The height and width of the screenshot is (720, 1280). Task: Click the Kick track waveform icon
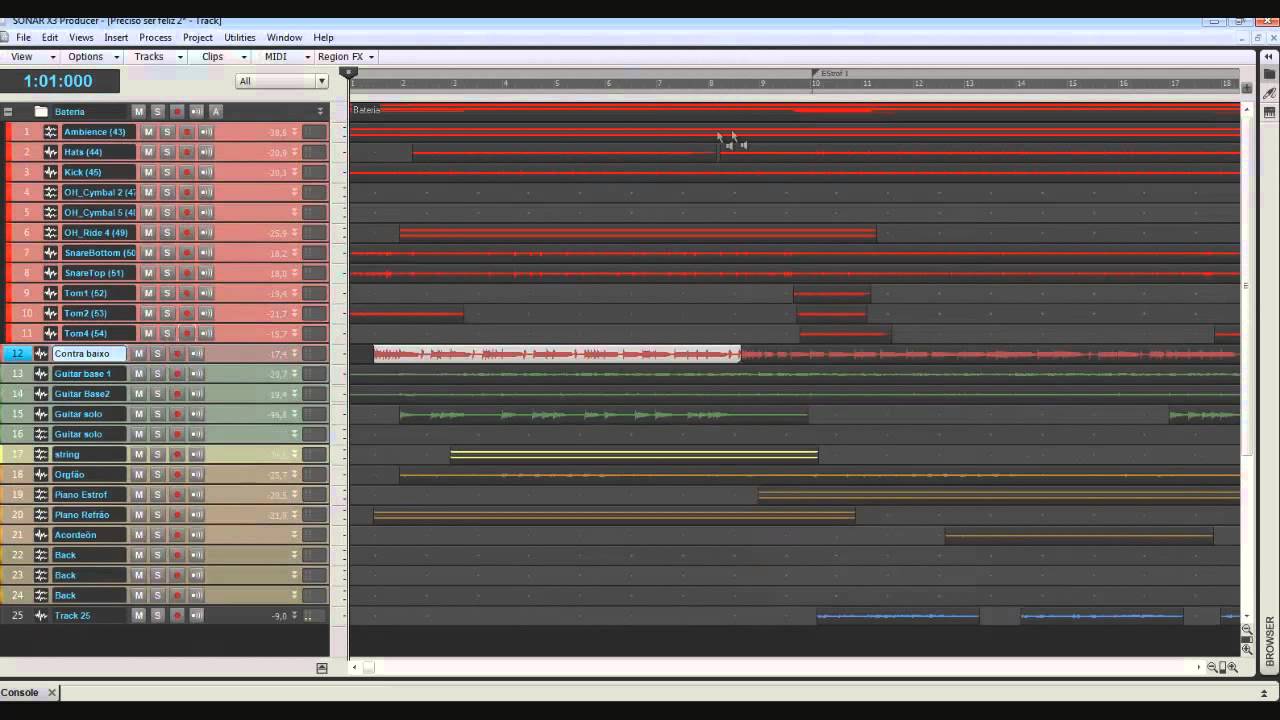pos(51,172)
